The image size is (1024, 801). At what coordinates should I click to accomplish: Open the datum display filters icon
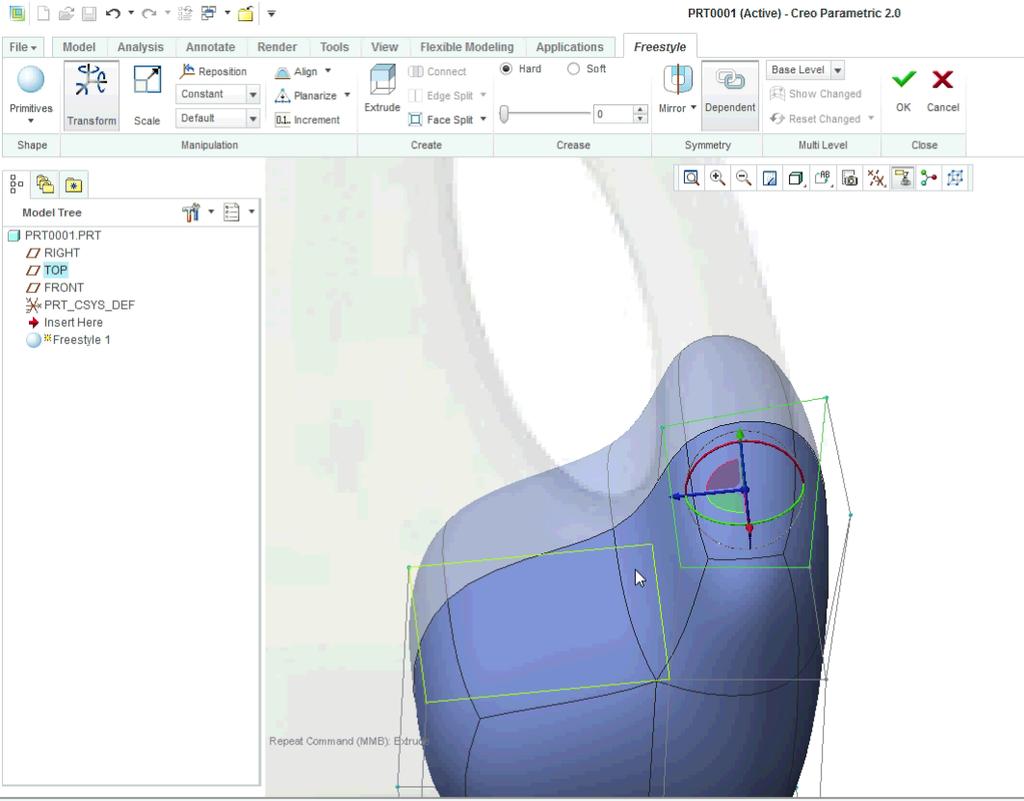[x=876, y=178]
